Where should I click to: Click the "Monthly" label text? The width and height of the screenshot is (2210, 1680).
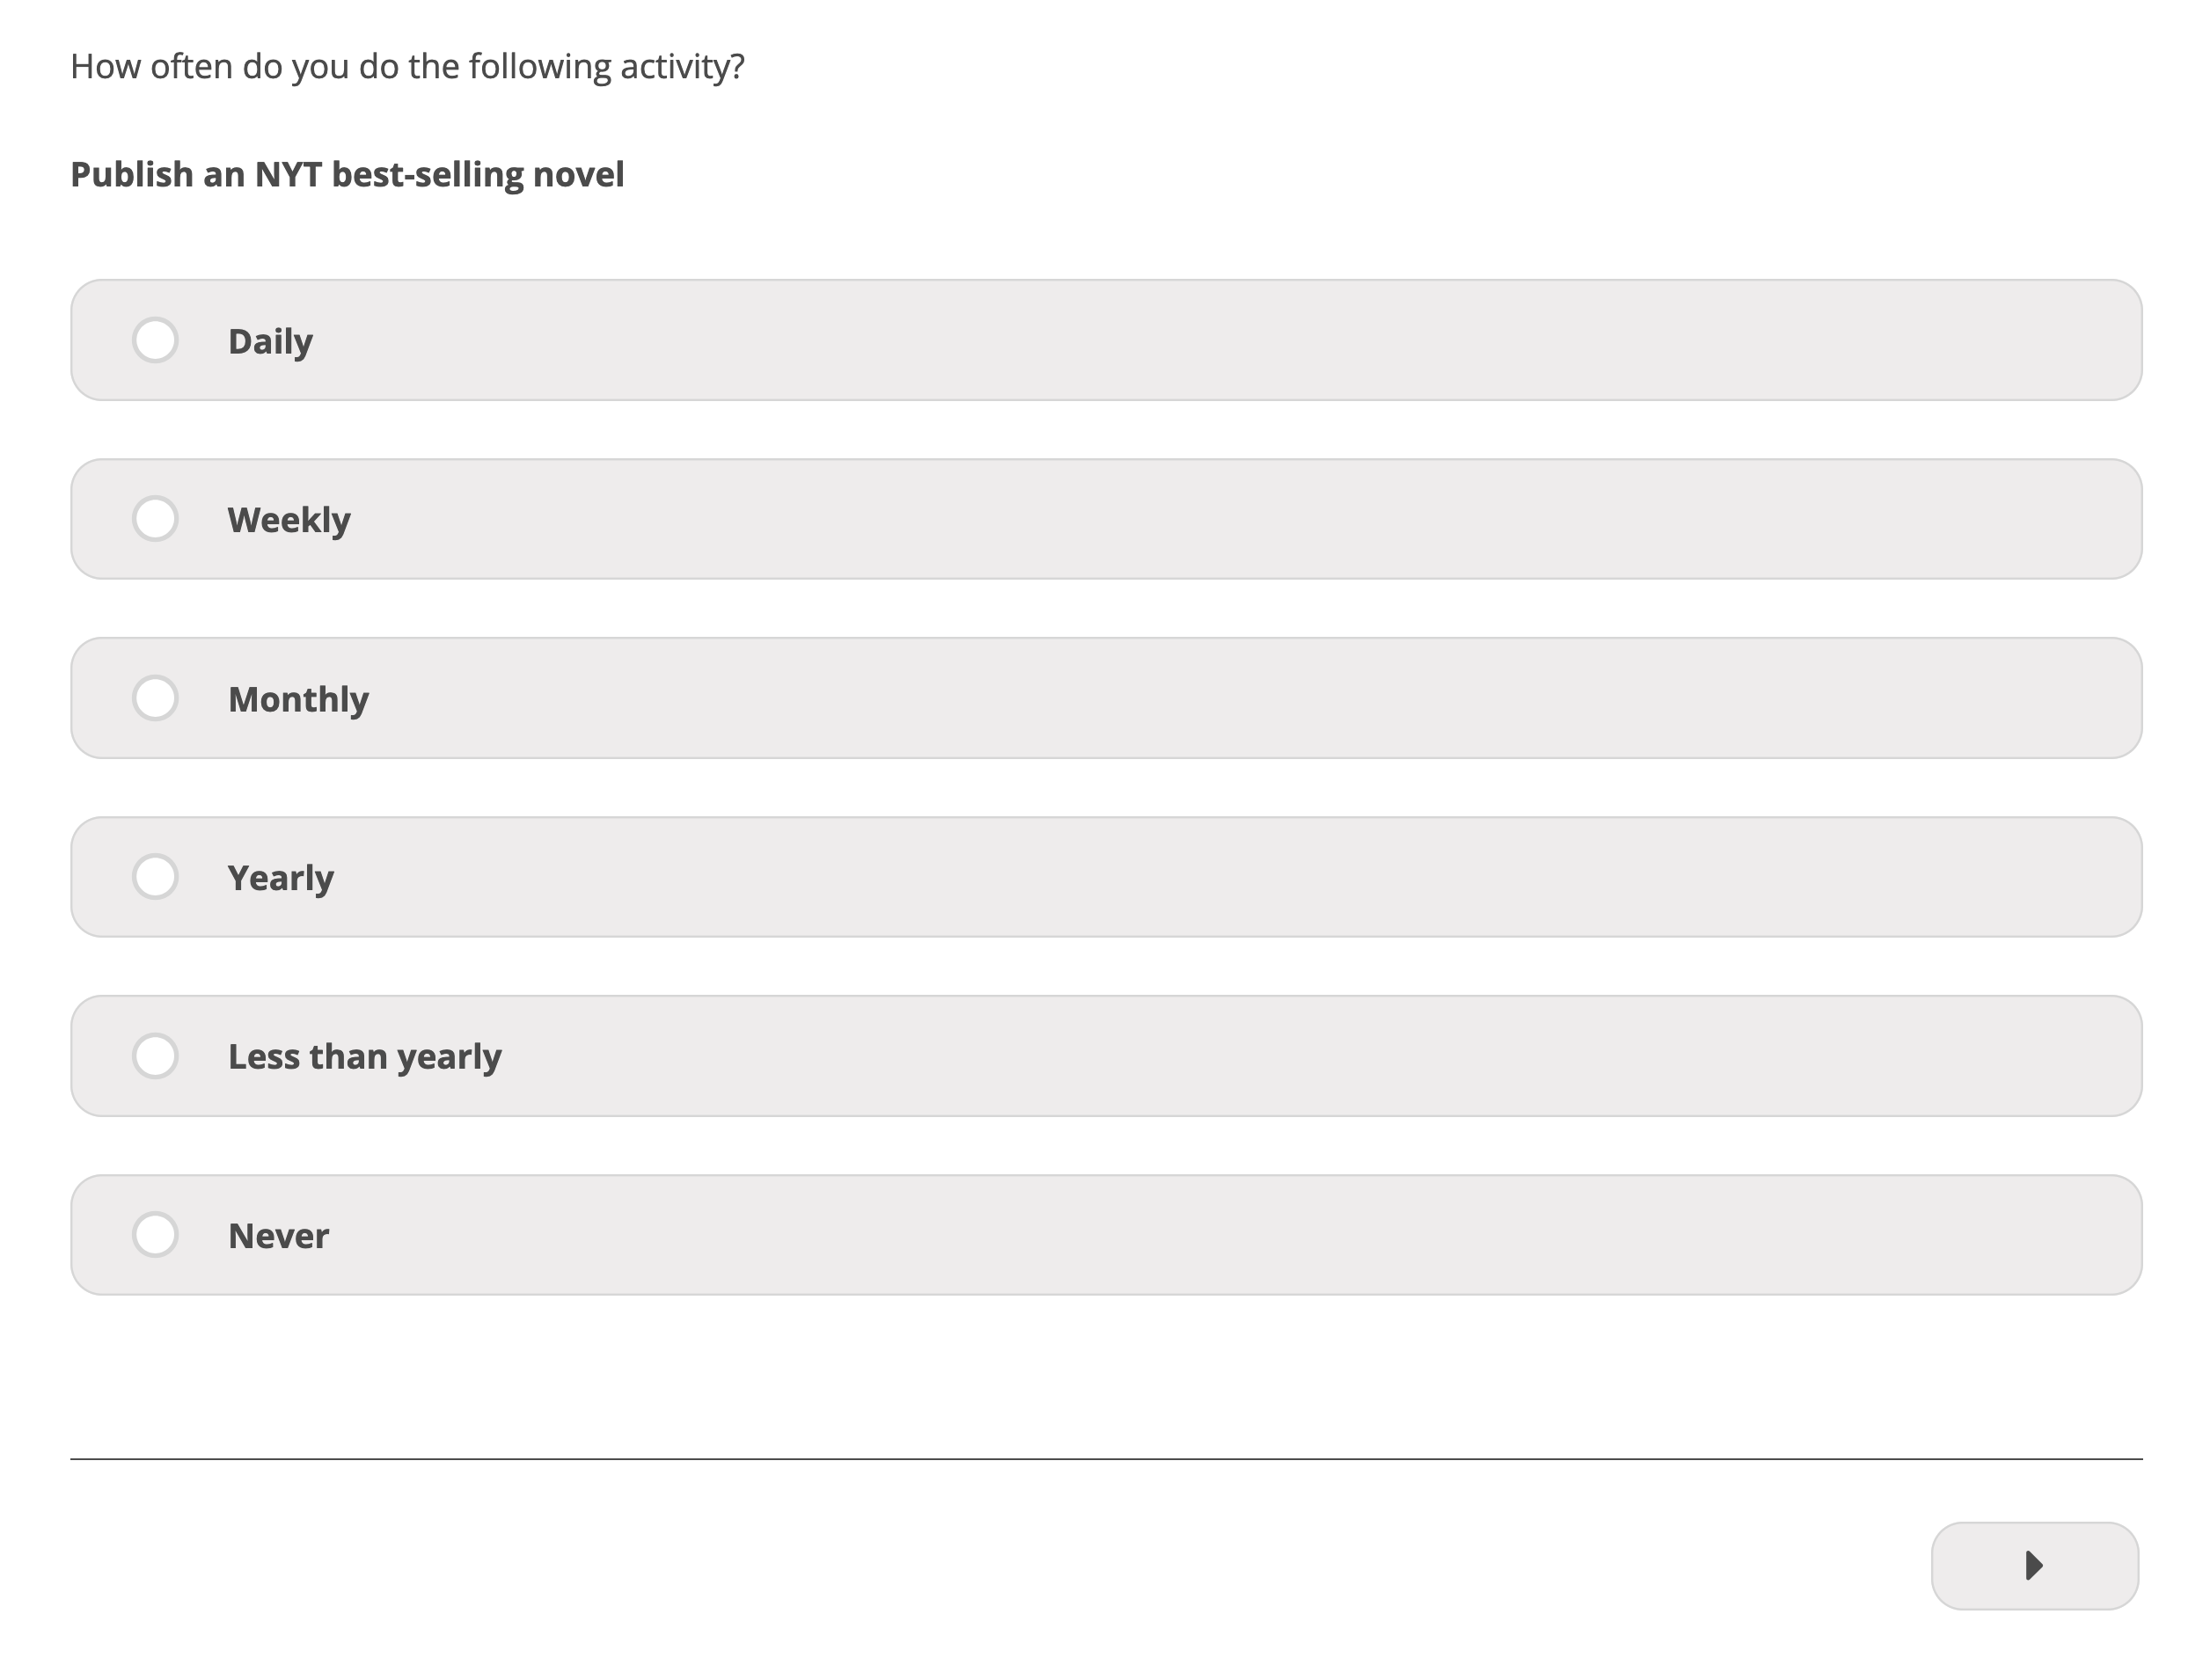[298, 699]
